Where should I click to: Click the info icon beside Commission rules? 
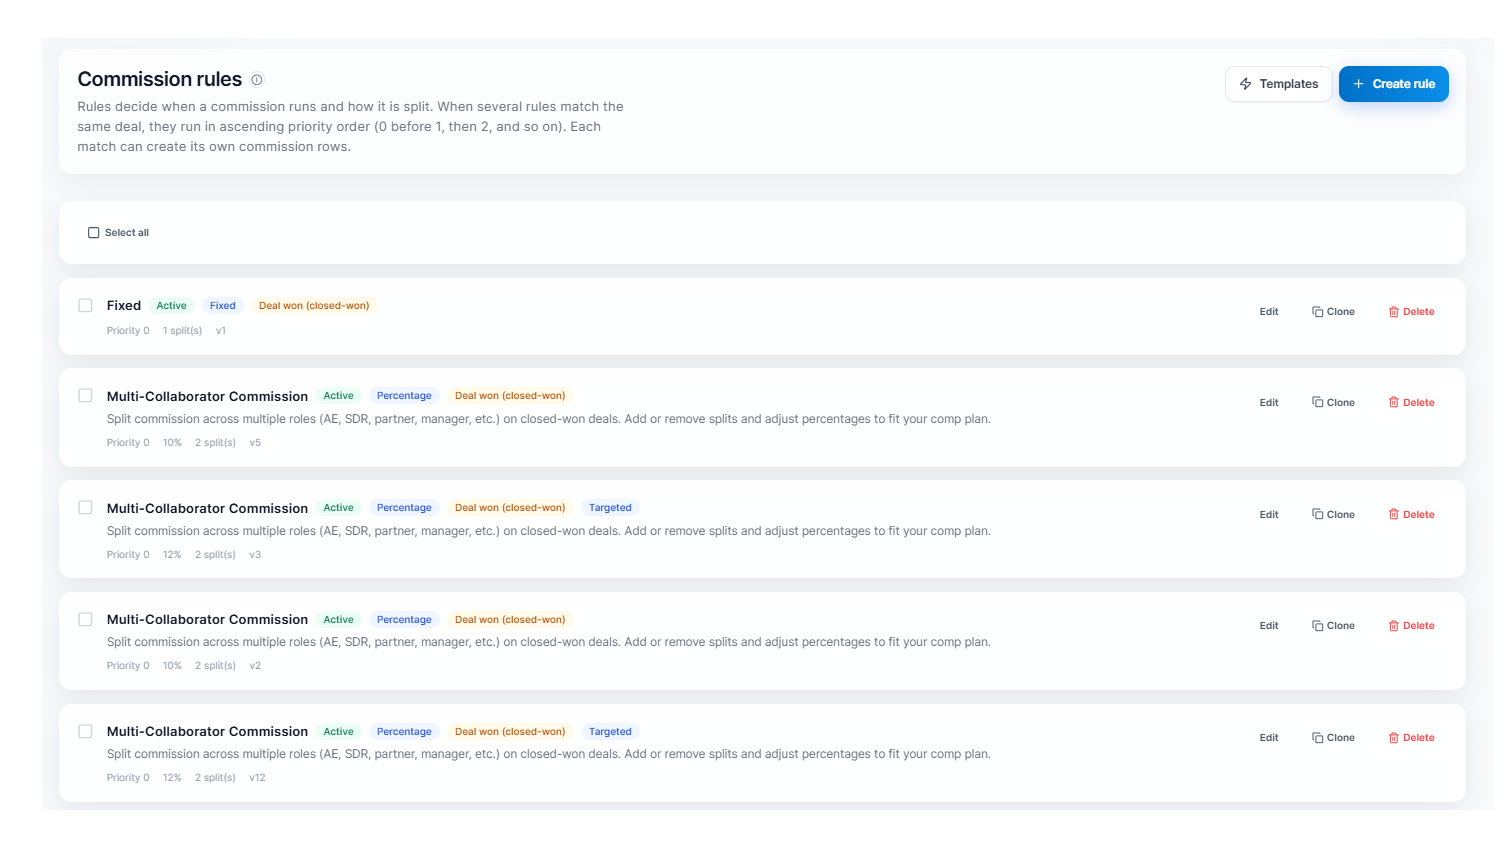point(257,80)
